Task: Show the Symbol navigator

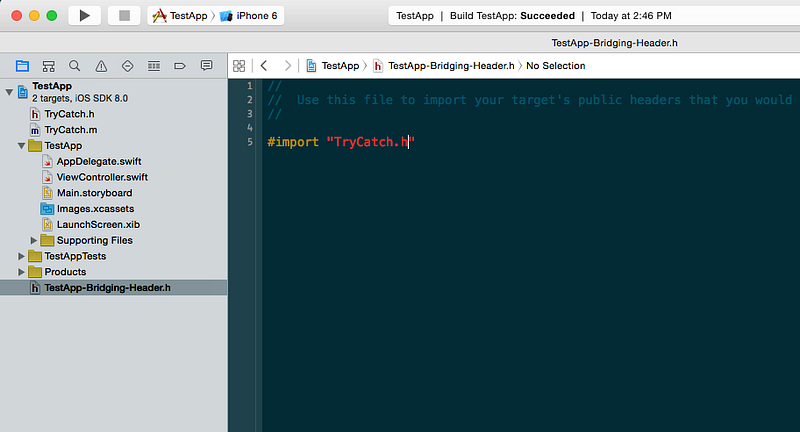Action: pyautogui.click(x=48, y=66)
